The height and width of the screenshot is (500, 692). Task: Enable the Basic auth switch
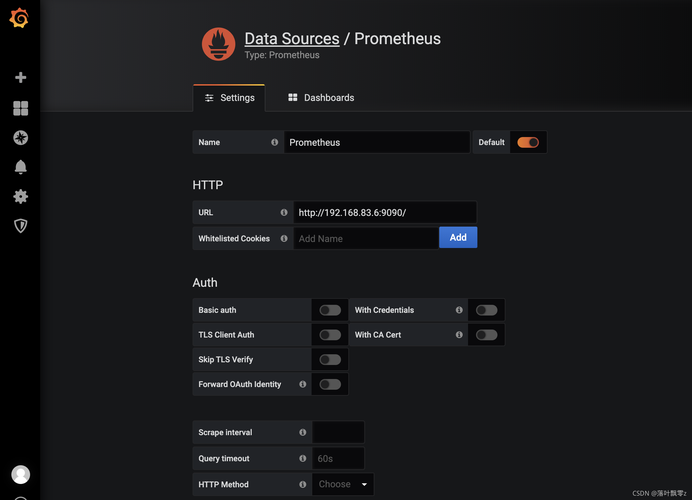pyautogui.click(x=330, y=310)
